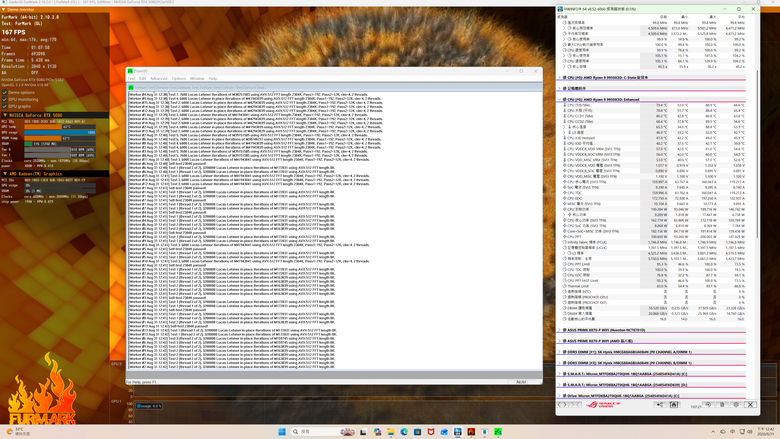The width and height of the screenshot is (780, 439).
Task: Click the Torture Test child window title bar
Action: (x=334, y=88)
